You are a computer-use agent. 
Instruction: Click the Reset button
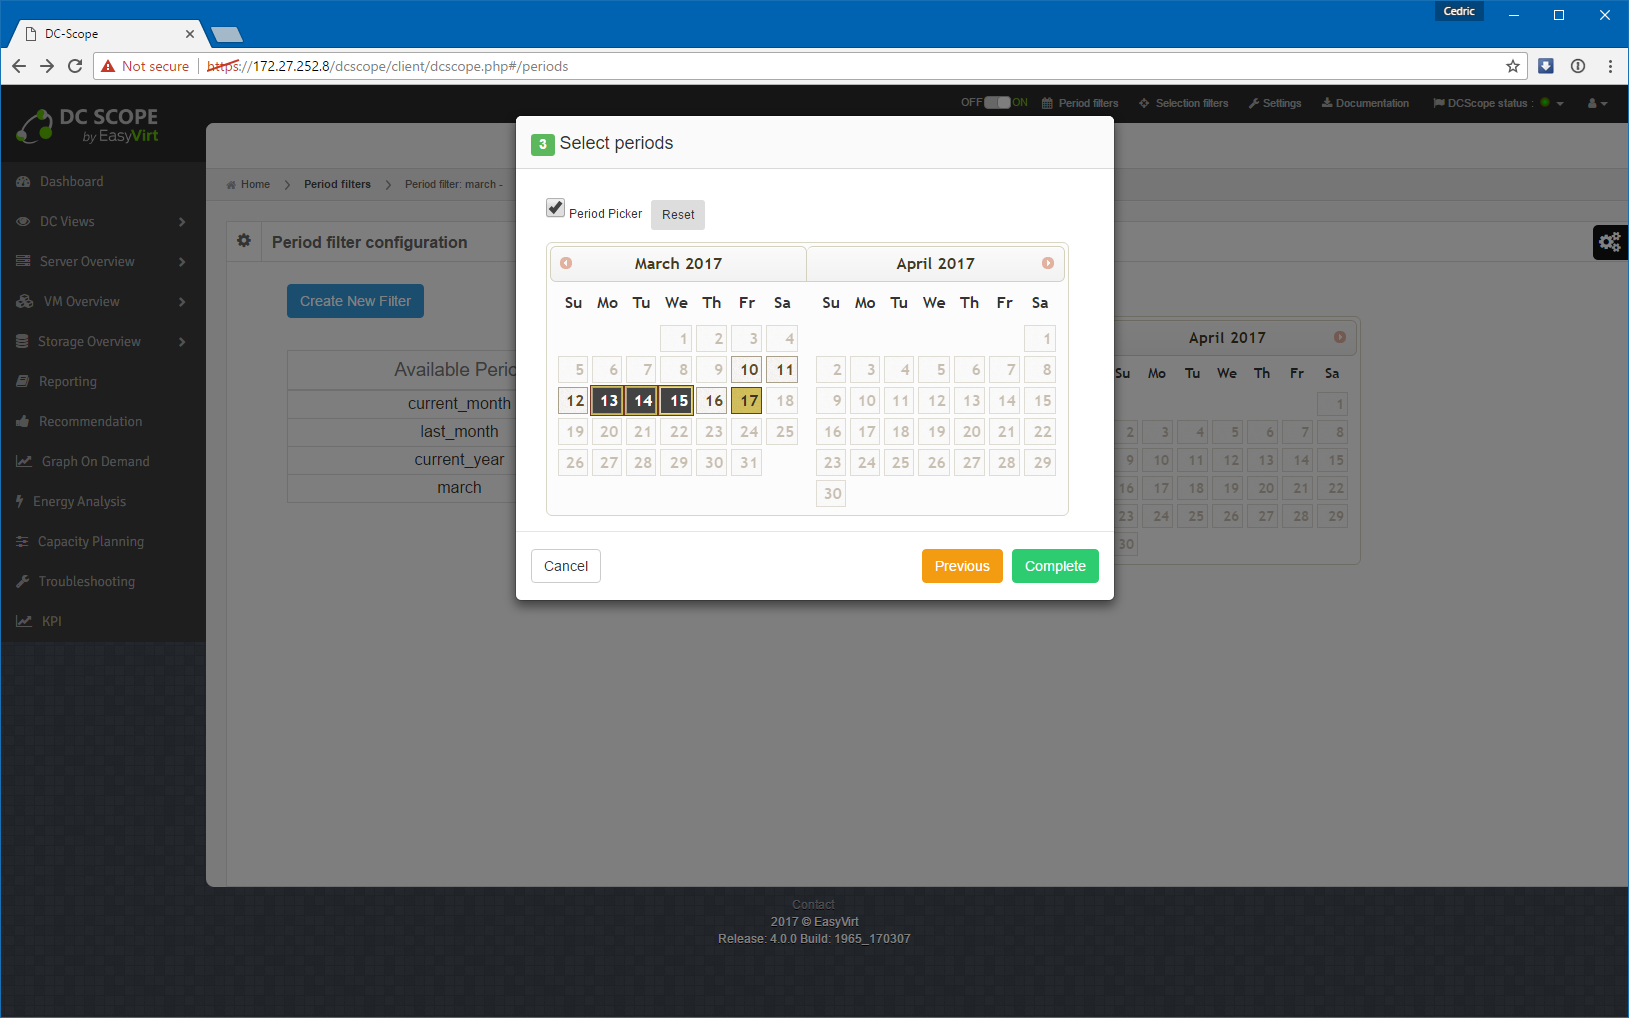point(677,215)
